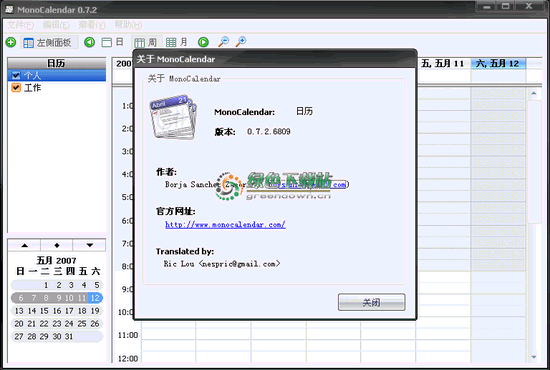Go to previous period with green back arrow
Image resolution: width=550 pixels, height=370 pixels.
pyautogui.click(x=89, y=42)
